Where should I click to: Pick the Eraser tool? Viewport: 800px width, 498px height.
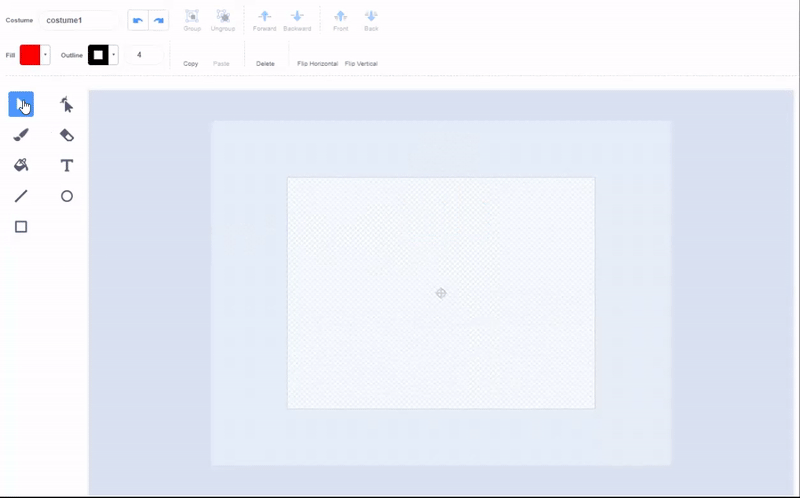[x=67, y=135]
